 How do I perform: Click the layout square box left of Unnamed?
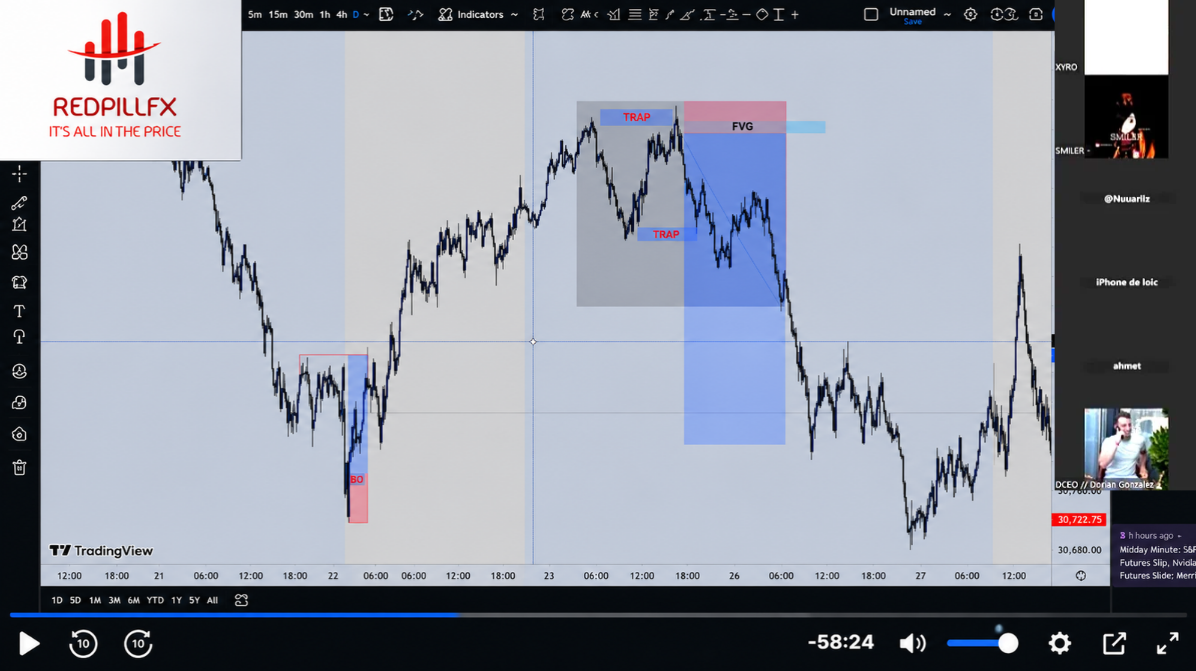click(870, 14)
